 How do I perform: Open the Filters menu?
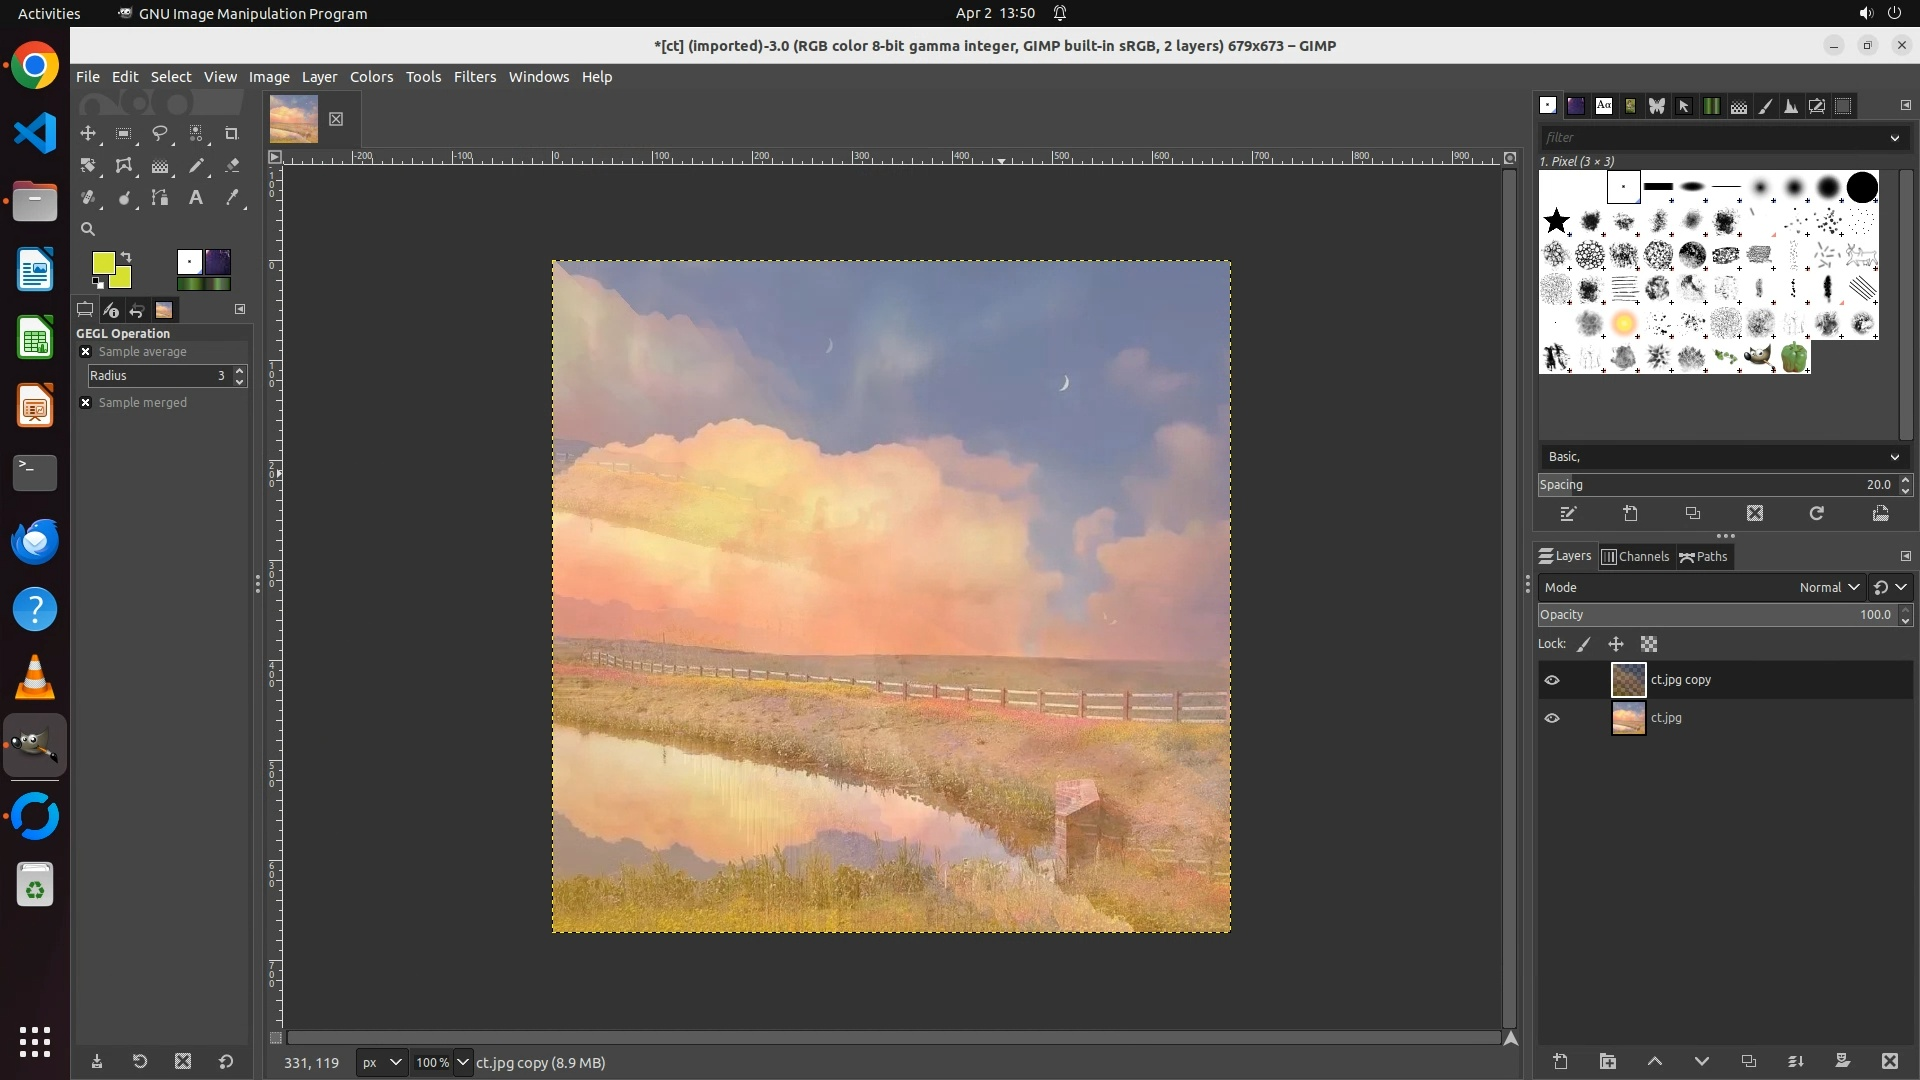pyautogui.click(x=474, y=77)
